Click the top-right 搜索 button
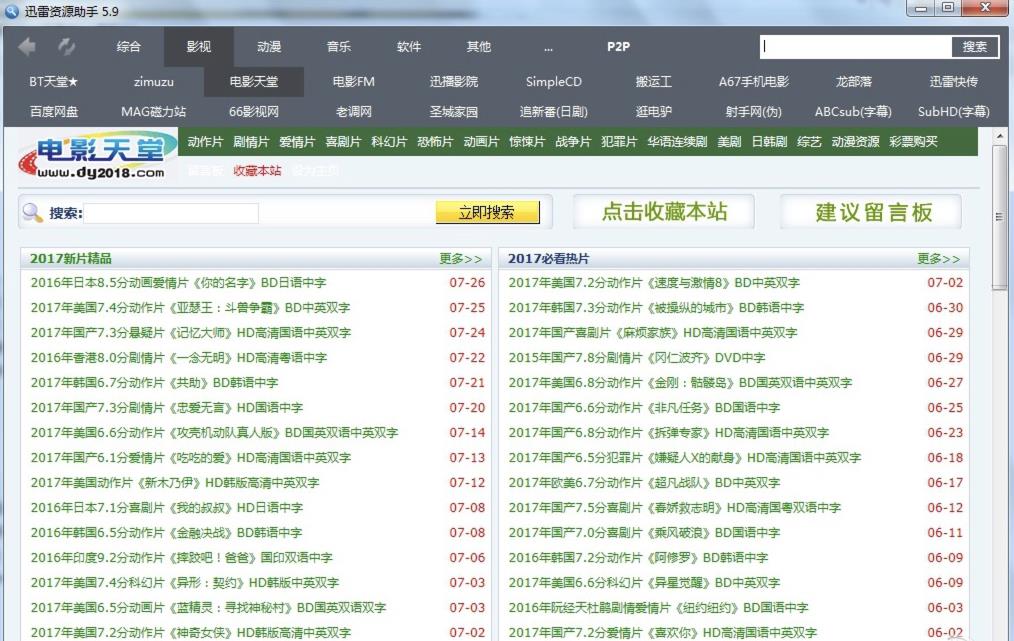The width and height of the screenshot is (1014, 641). tap(974, 47)
